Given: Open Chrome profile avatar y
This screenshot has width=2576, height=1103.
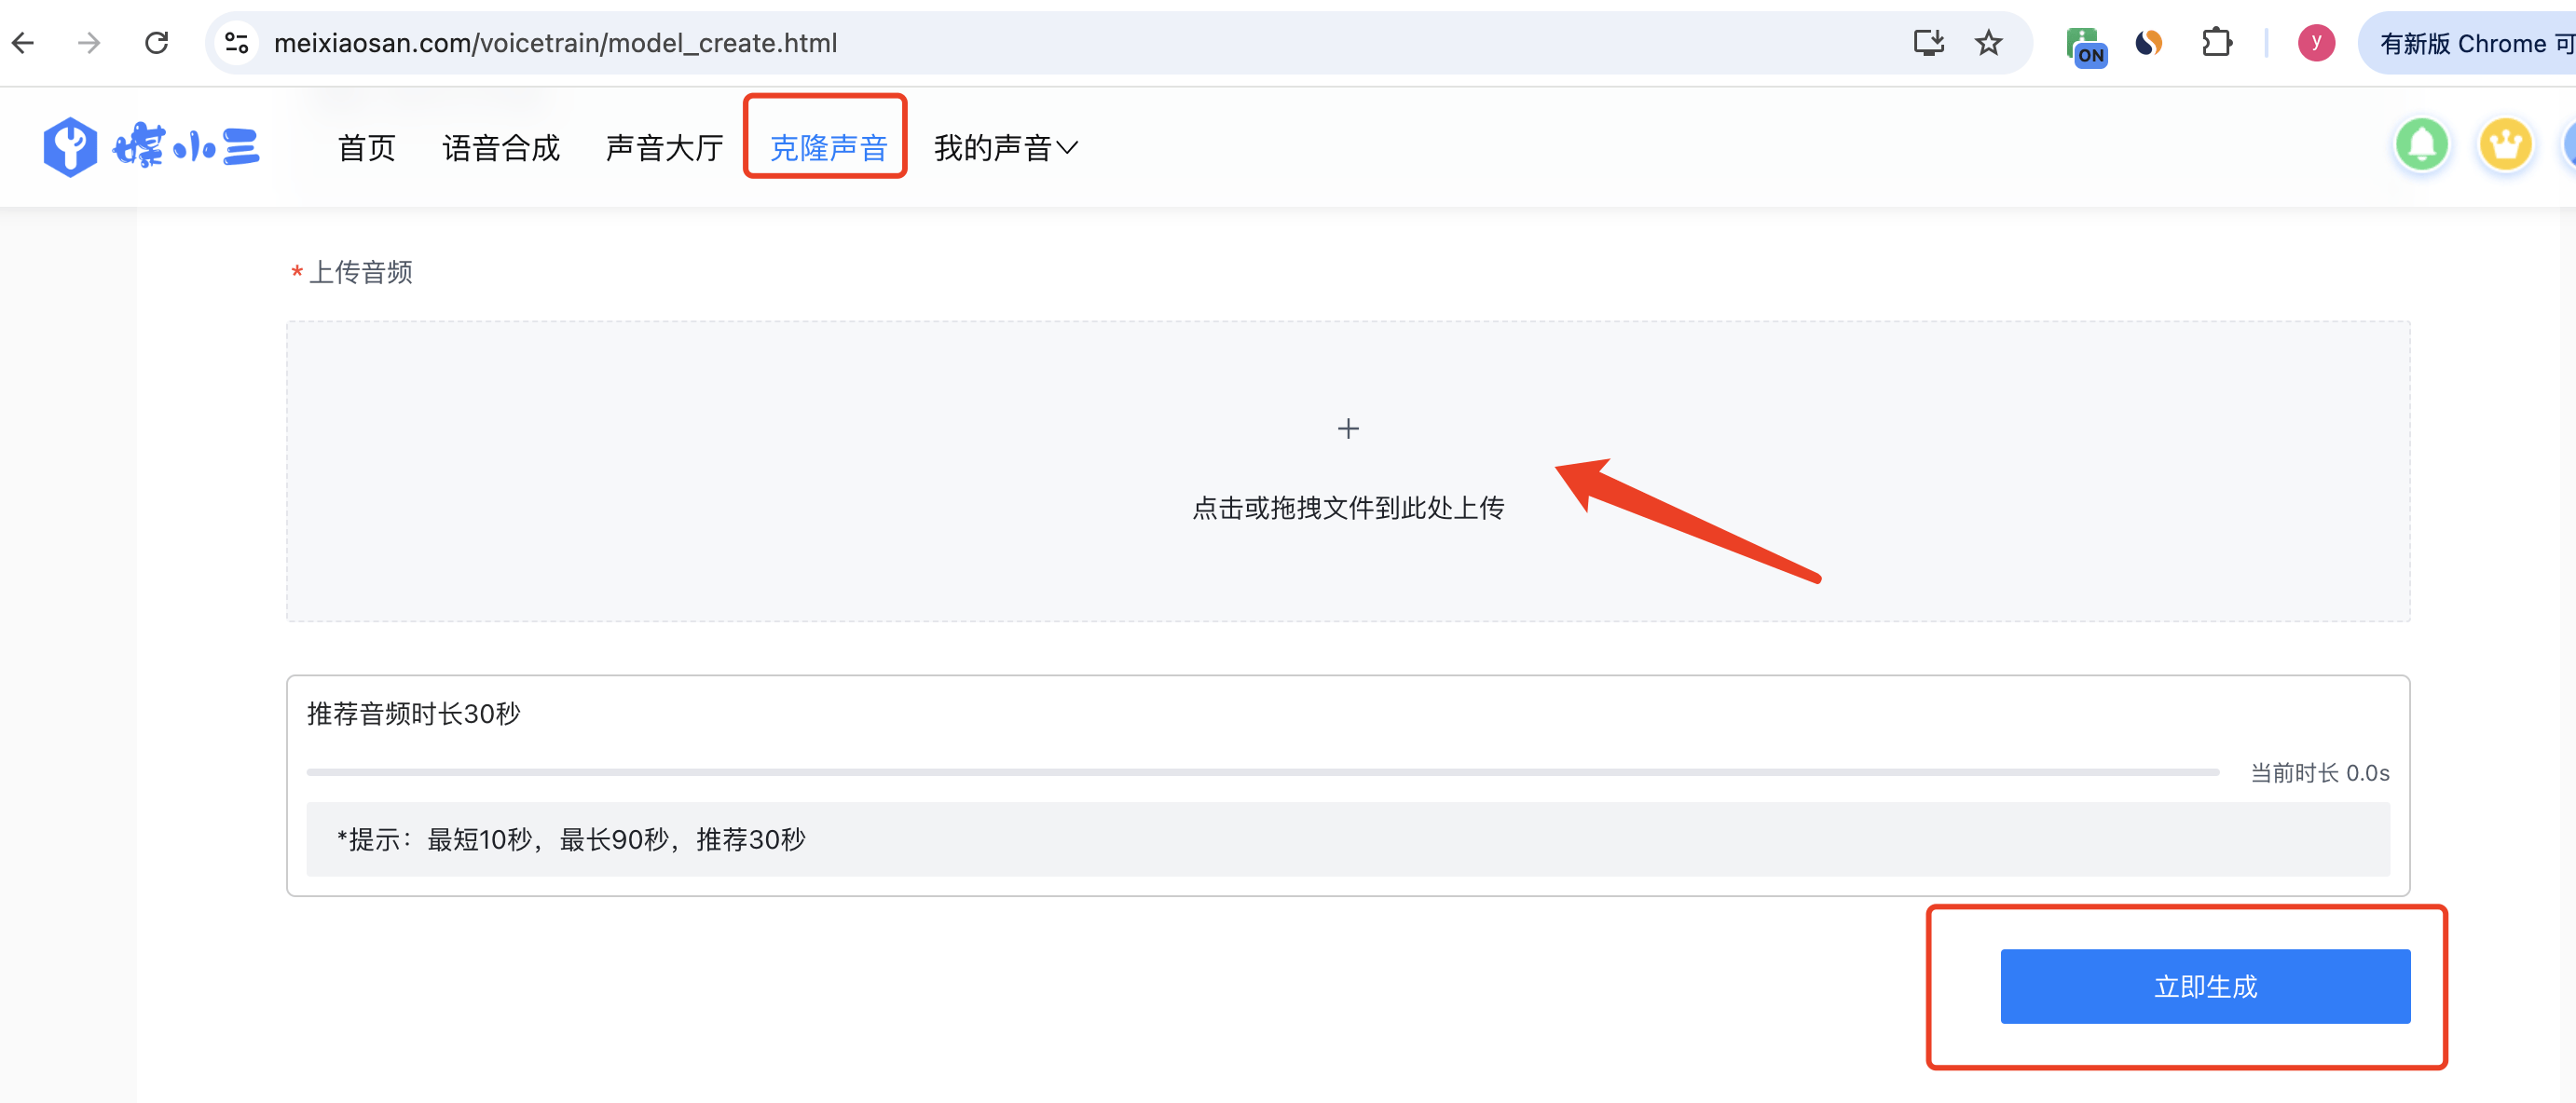Looking at the screenshot, I should click(x=2315, y=43).
